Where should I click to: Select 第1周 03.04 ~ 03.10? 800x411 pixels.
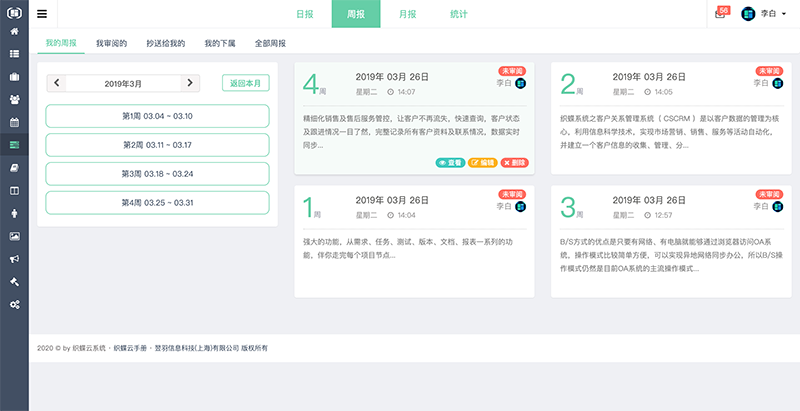coord(157,116)
